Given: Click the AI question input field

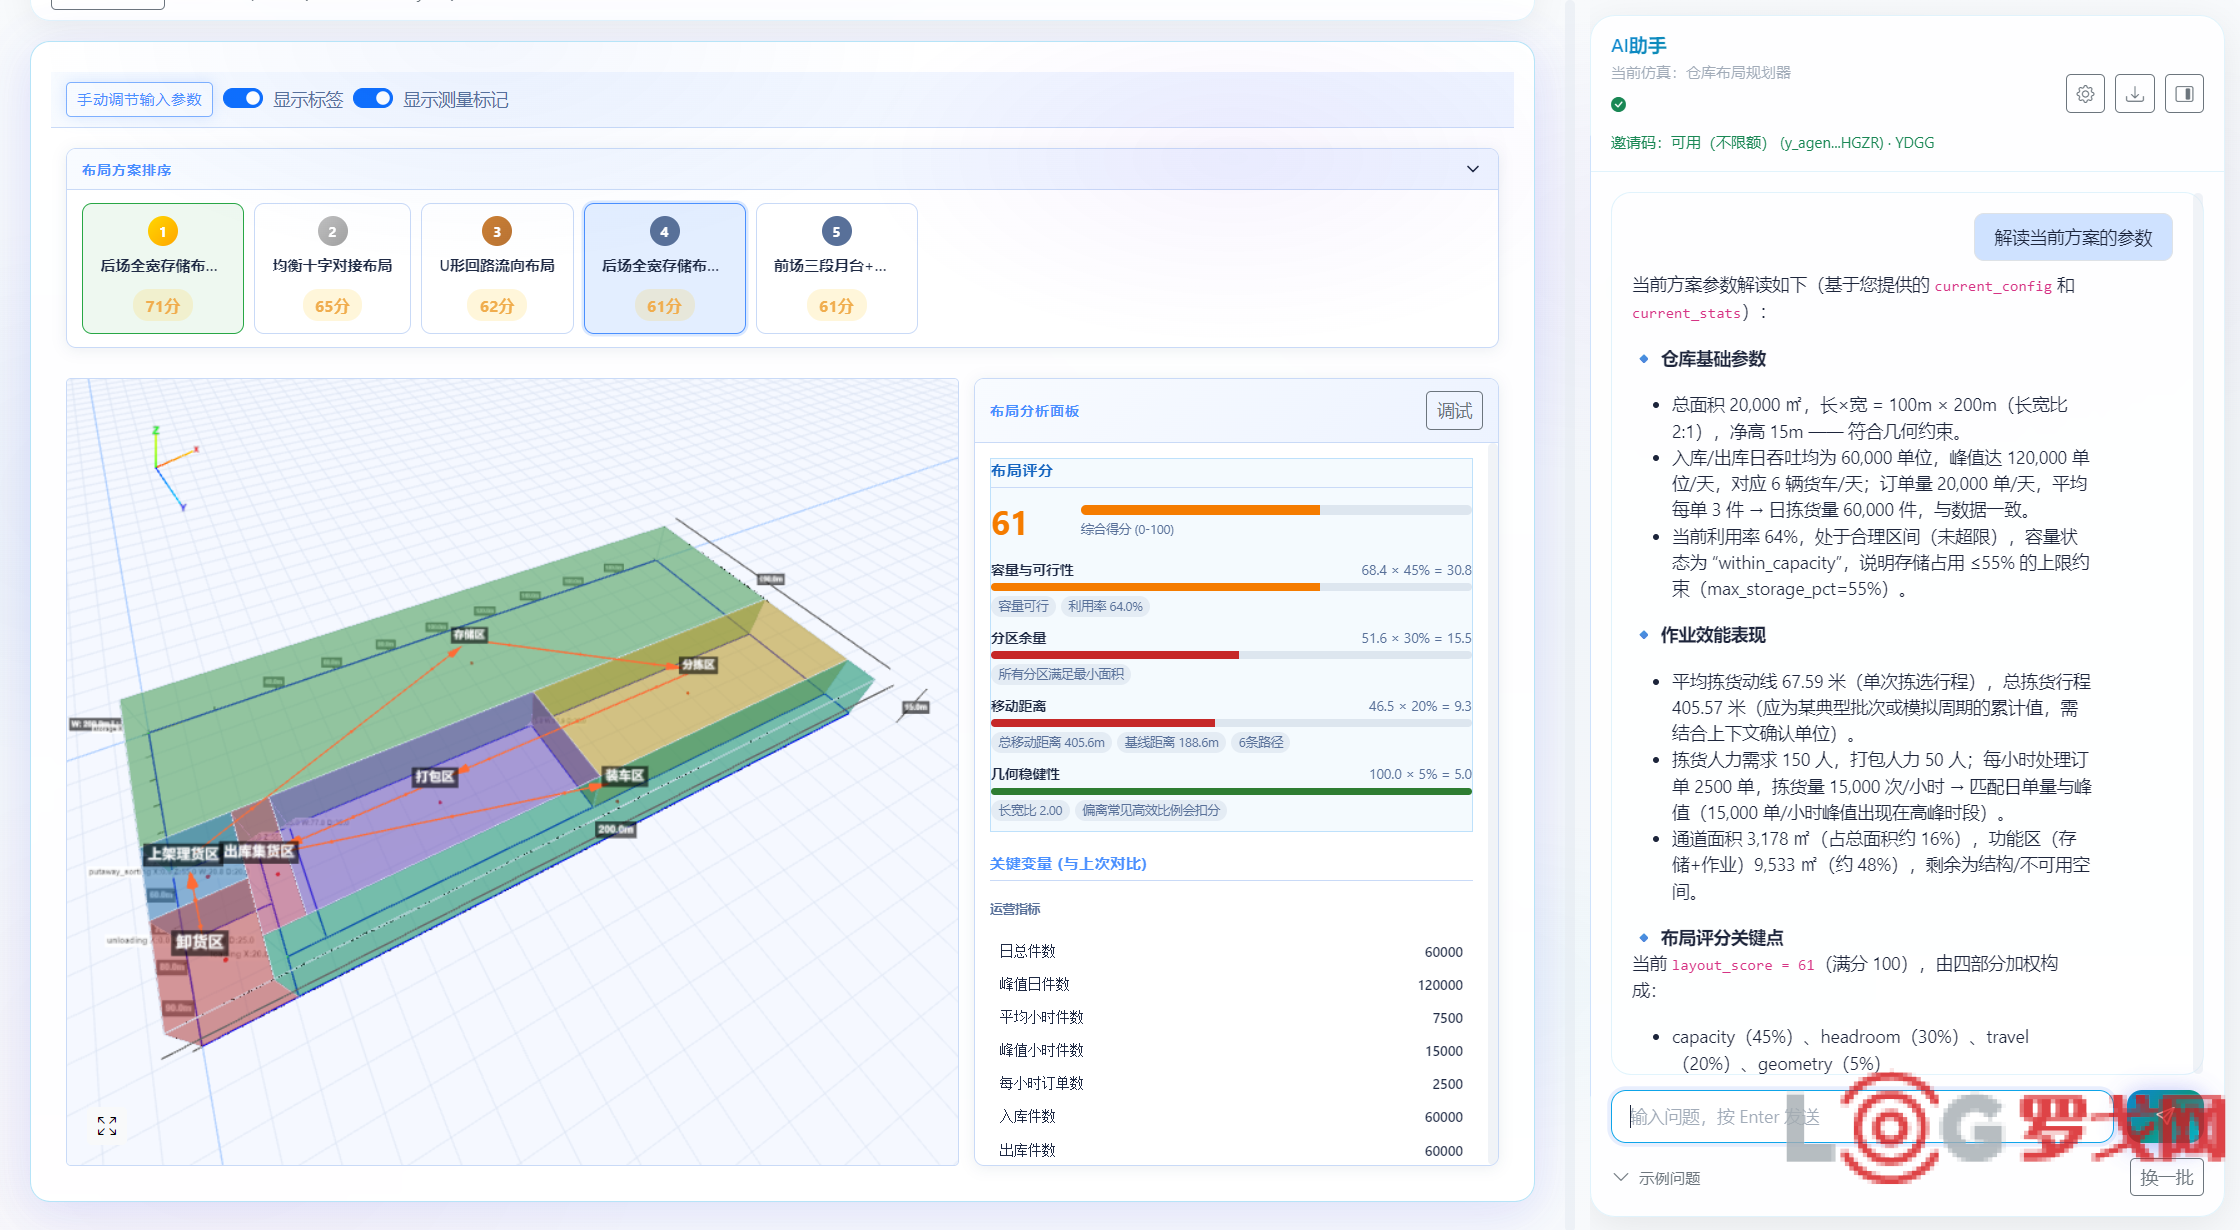Looking at the screenshot, I should pyautogui.click(x=1862, y=1116).
